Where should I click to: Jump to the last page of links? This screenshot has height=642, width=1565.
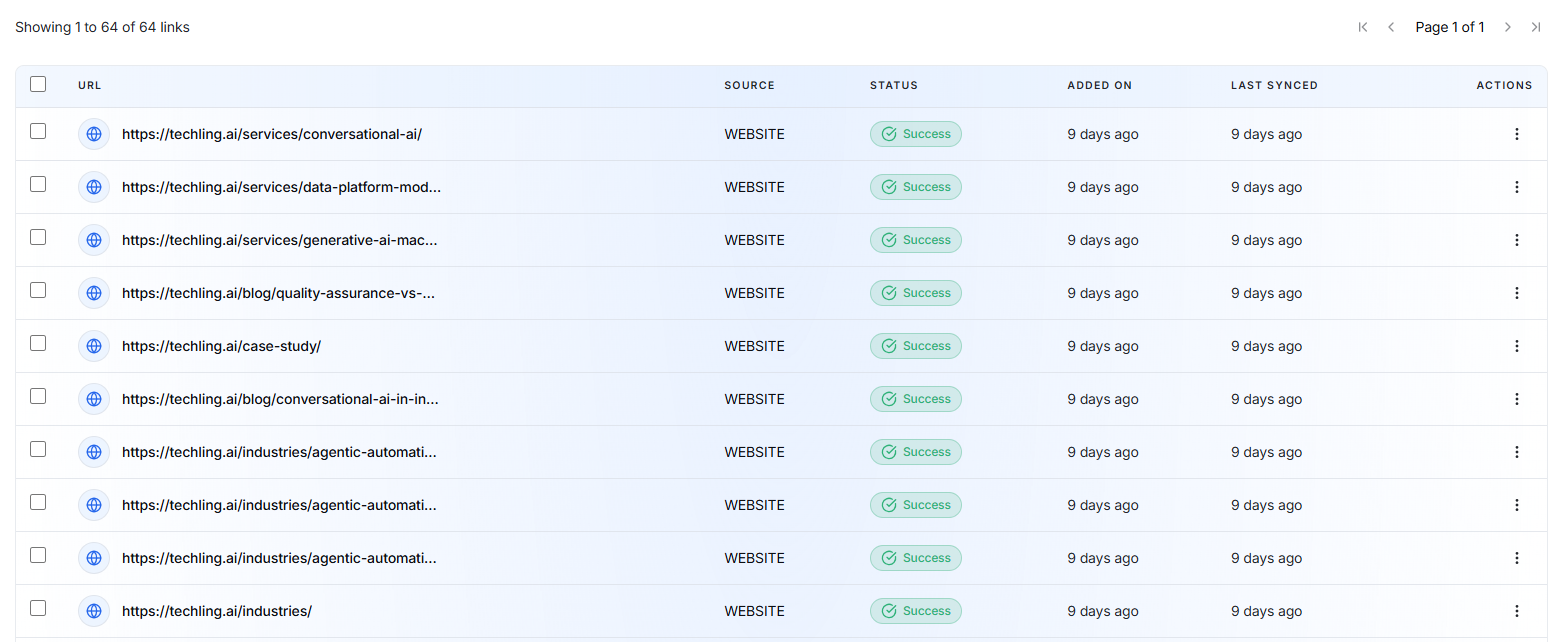pos(1536,27)
